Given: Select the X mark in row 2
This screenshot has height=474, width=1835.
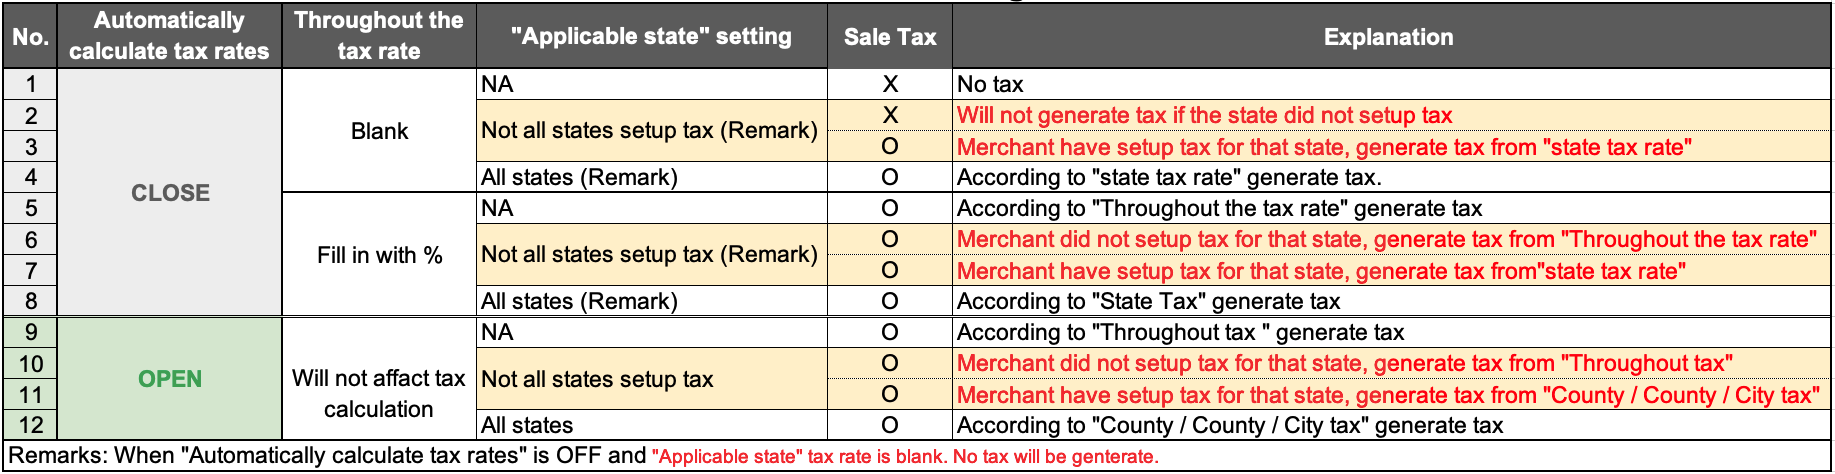Looking at the screenshot, I should 890,115.
